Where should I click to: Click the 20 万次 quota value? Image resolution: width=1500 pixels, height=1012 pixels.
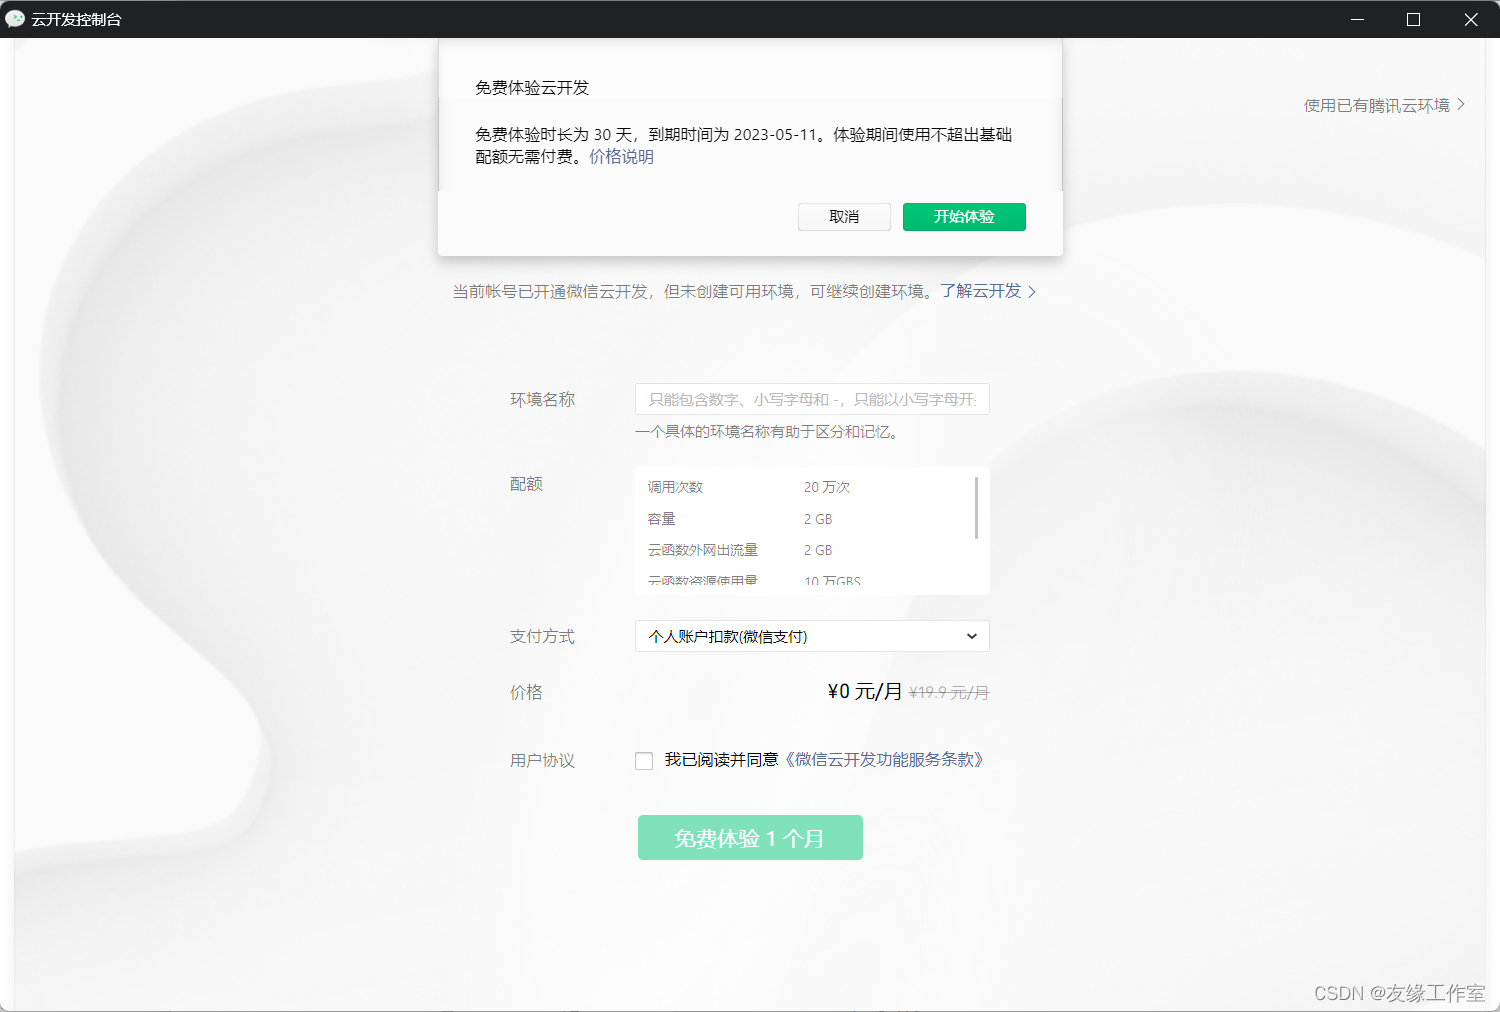[x=827, y=487]
